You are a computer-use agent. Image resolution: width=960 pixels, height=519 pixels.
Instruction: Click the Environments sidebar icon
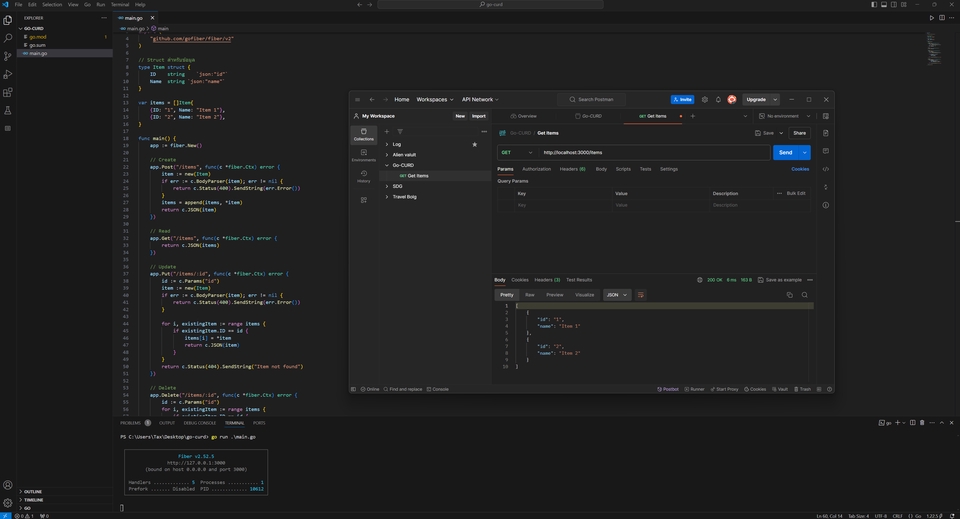click(x=363, y=154)
